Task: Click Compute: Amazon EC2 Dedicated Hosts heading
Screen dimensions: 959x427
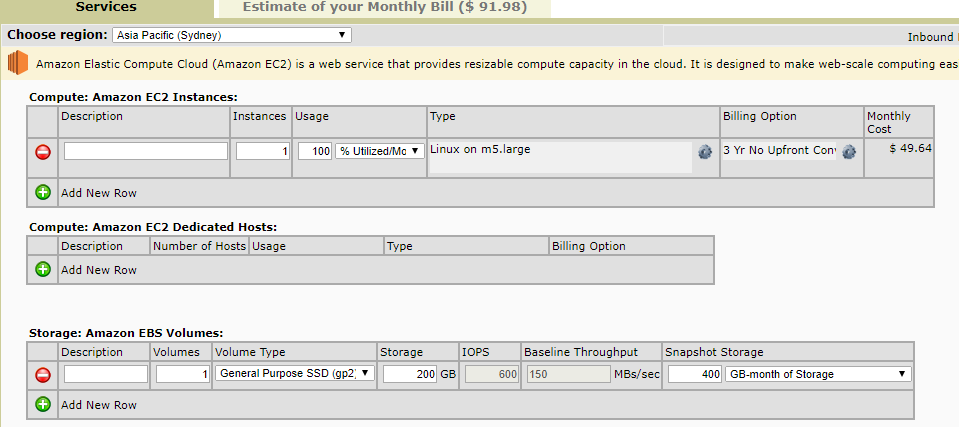Action: [153, 228]
